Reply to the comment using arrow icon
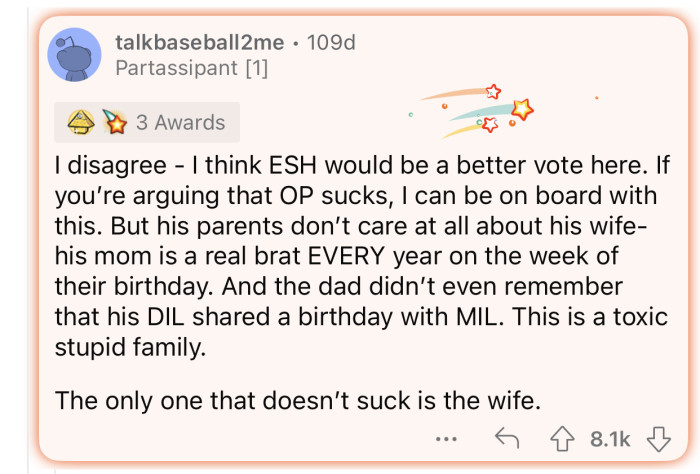700x474 pixels. pyautogui.click(x=504, y=438)
